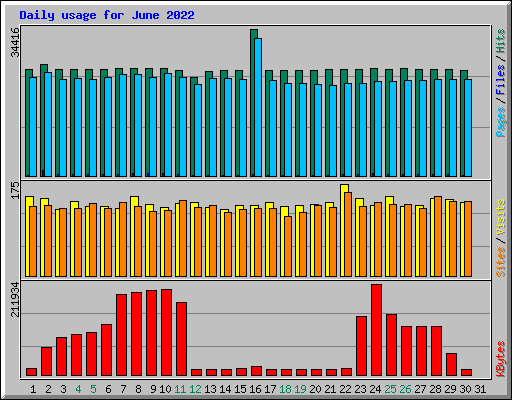The height and width of the screenshot is (400, 512).
Task: Click the cyan files bar for day 30
Action: [x=468, y=128]
